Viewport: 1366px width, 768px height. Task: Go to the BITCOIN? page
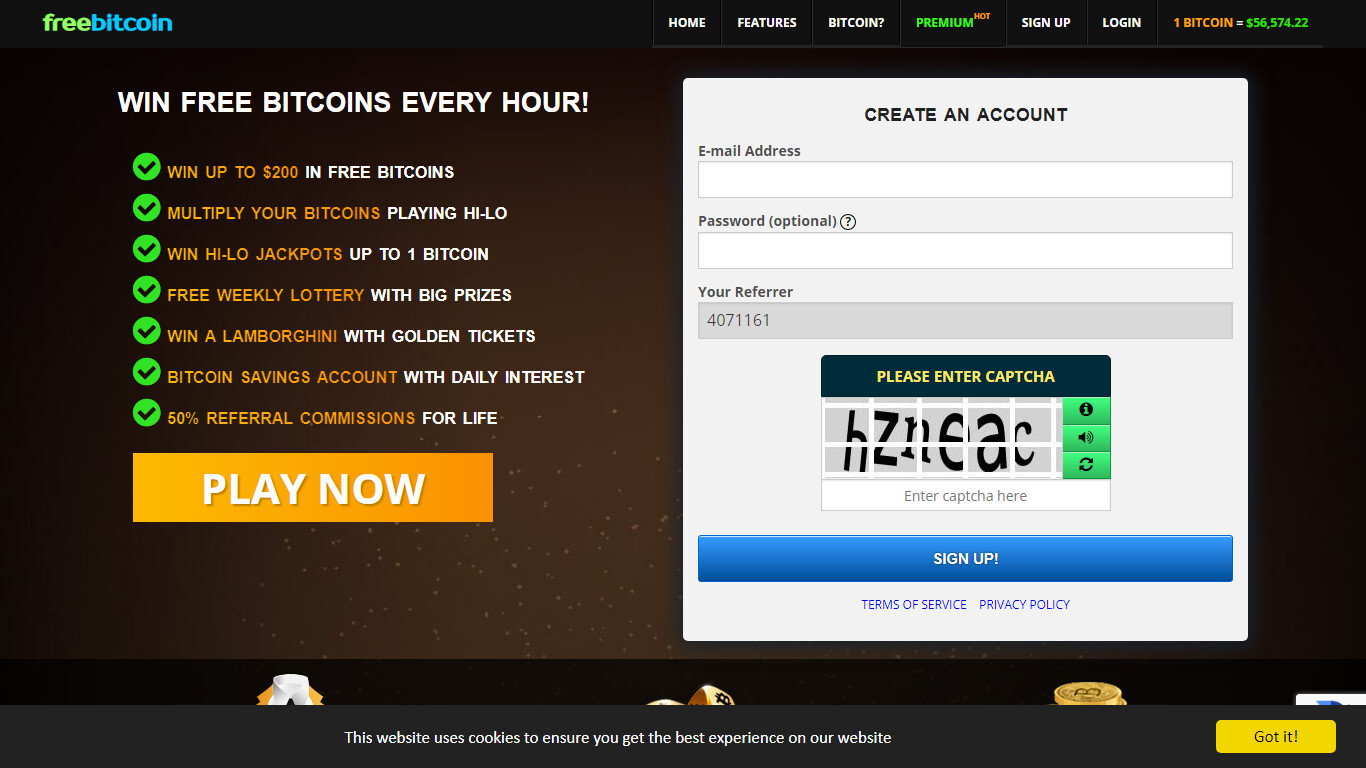pos(856,23)
